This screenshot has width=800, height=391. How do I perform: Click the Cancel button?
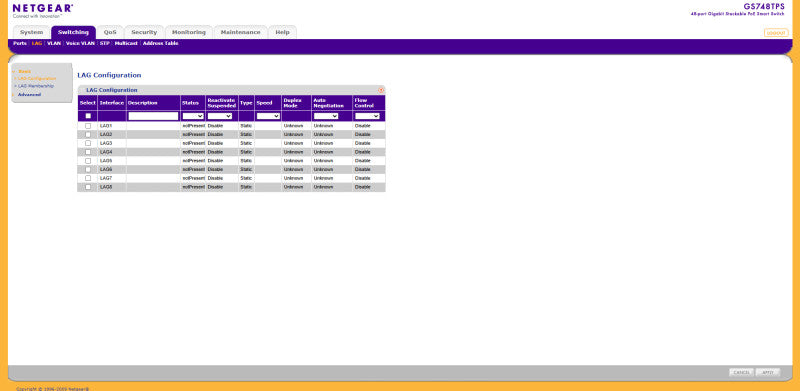[741, 373]
